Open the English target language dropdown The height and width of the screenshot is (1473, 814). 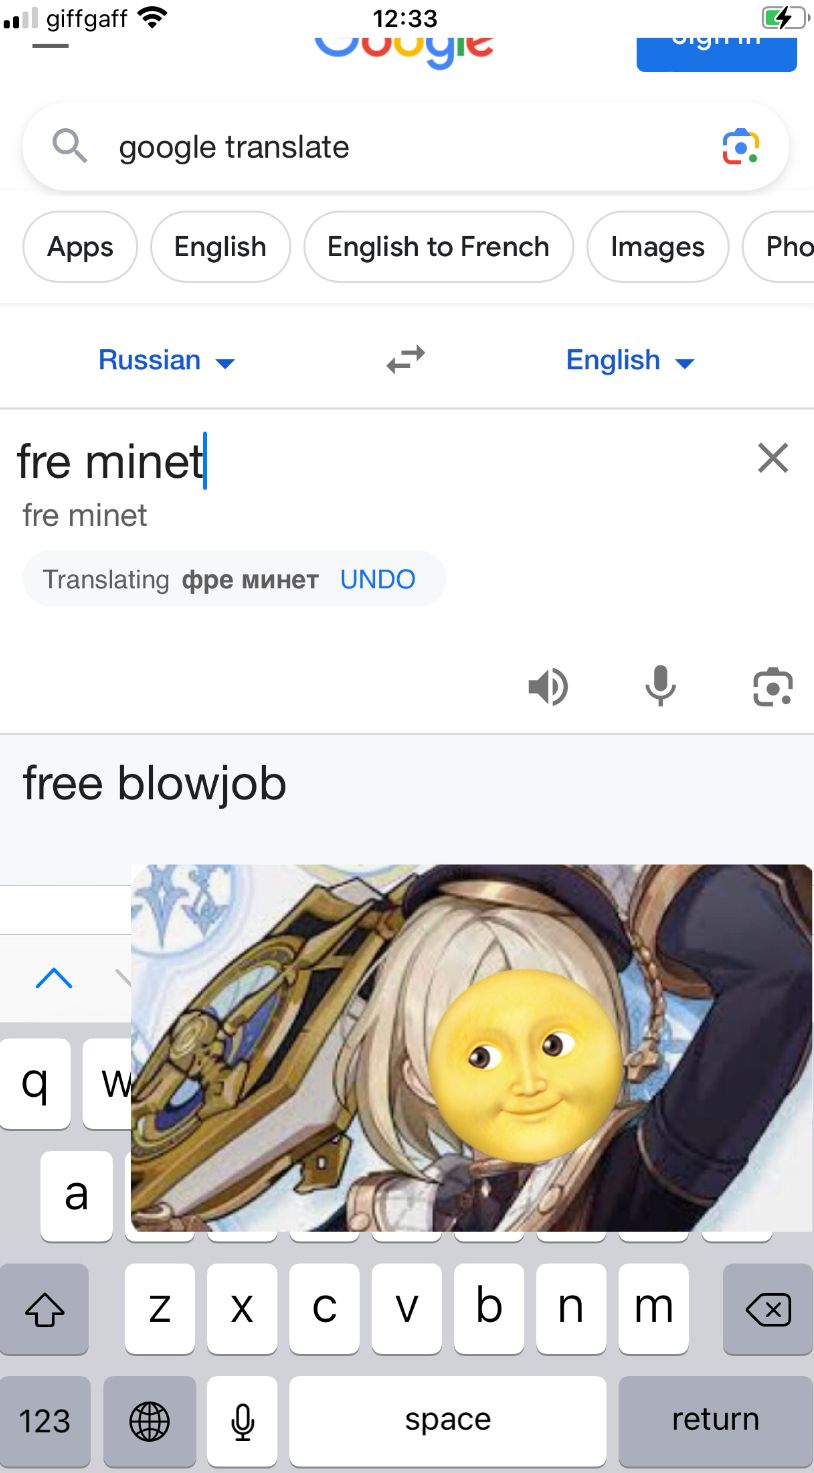tap(630, 360)
